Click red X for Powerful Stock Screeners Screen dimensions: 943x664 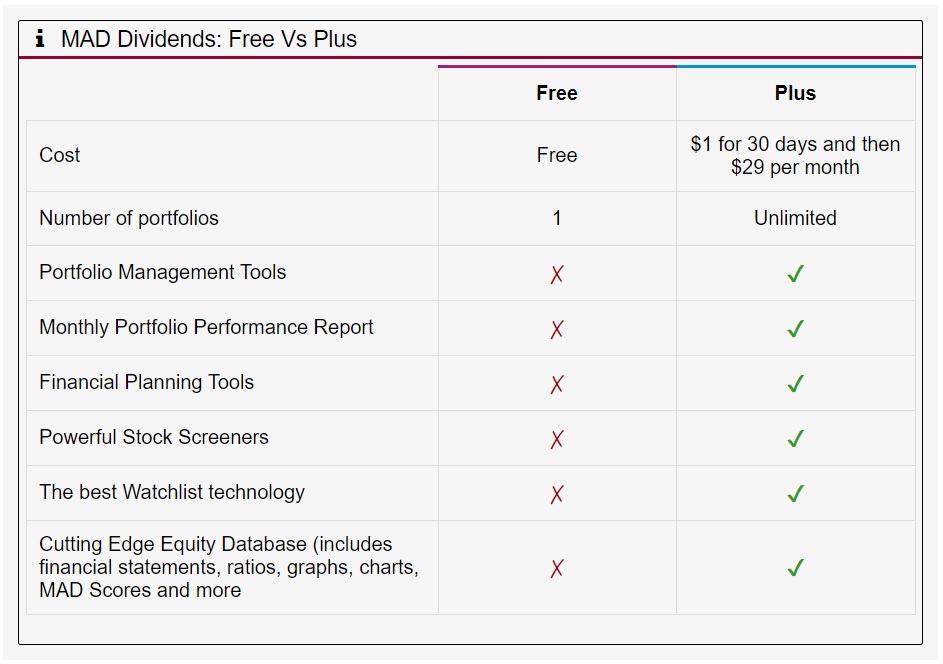pyautogui.click(x=557, y=439)
